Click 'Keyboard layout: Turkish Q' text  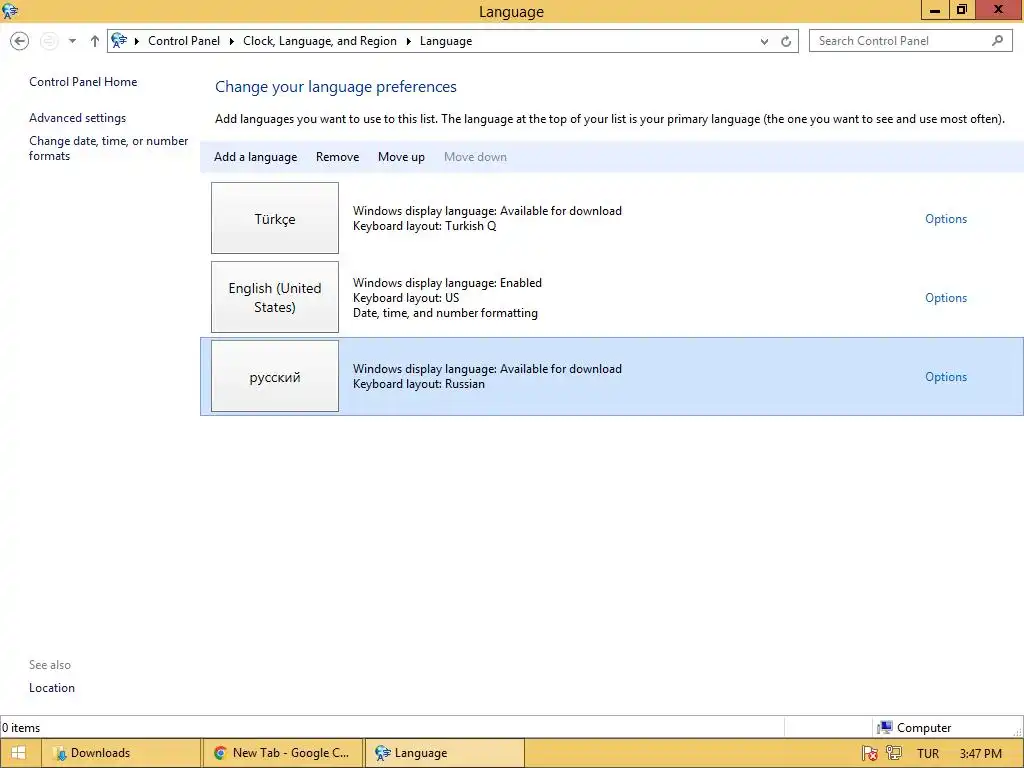point(424,226)
